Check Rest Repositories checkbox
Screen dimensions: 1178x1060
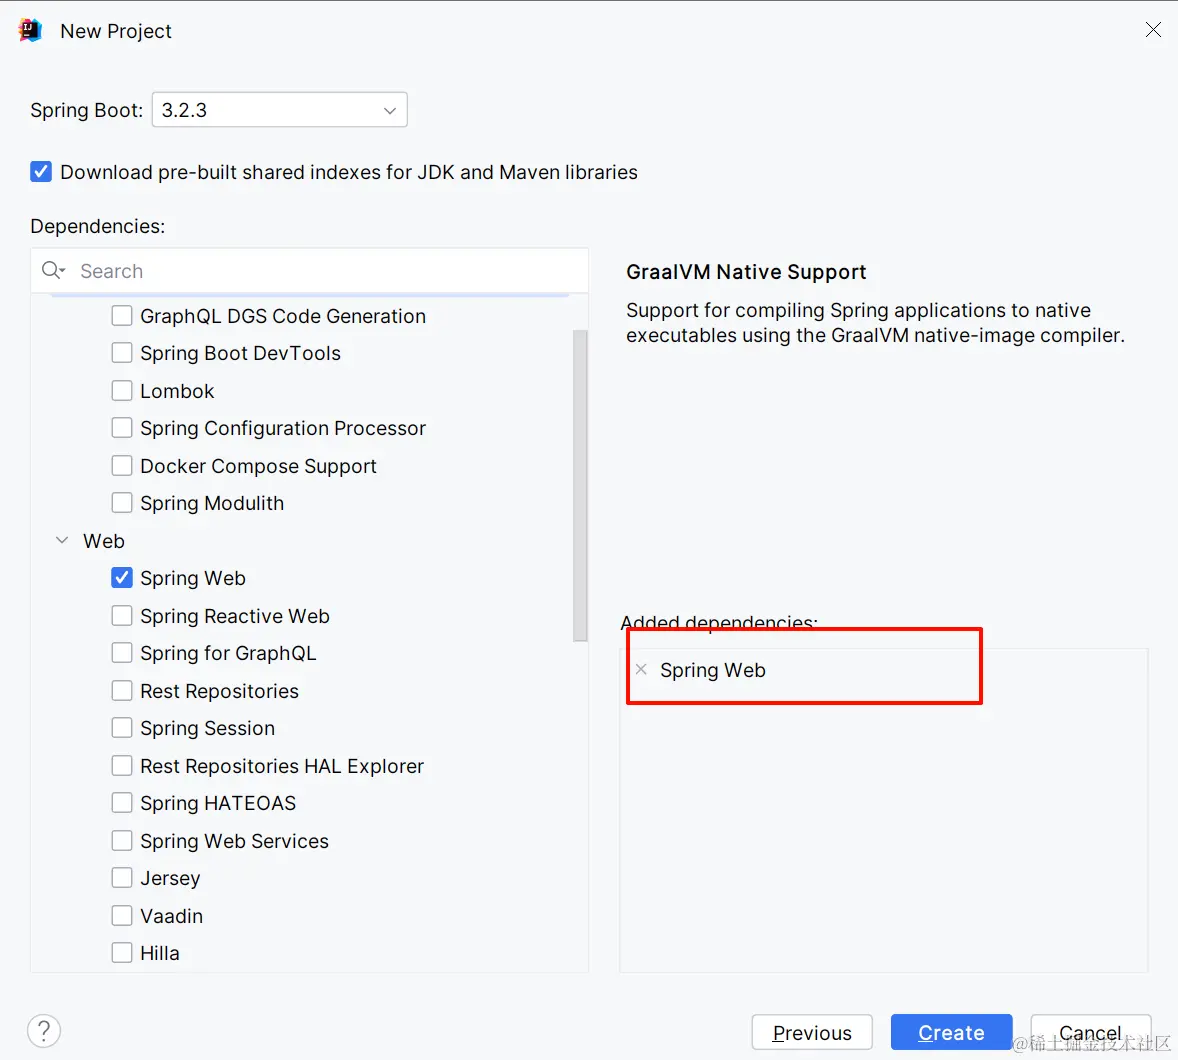coord(122,690)
